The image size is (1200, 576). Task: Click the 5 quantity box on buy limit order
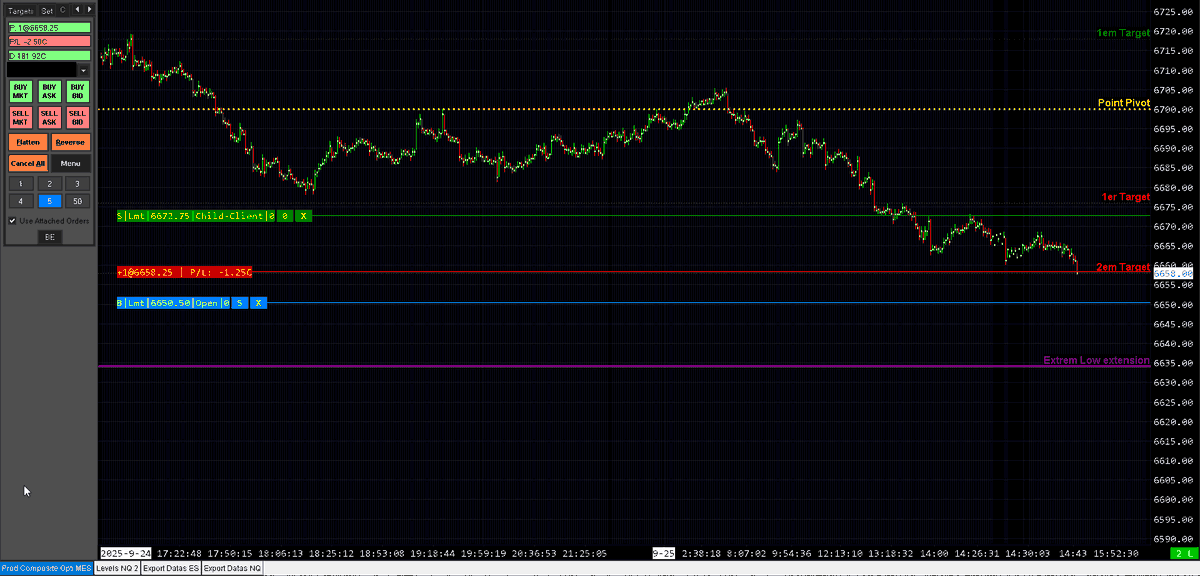click(x=240, y=302)
